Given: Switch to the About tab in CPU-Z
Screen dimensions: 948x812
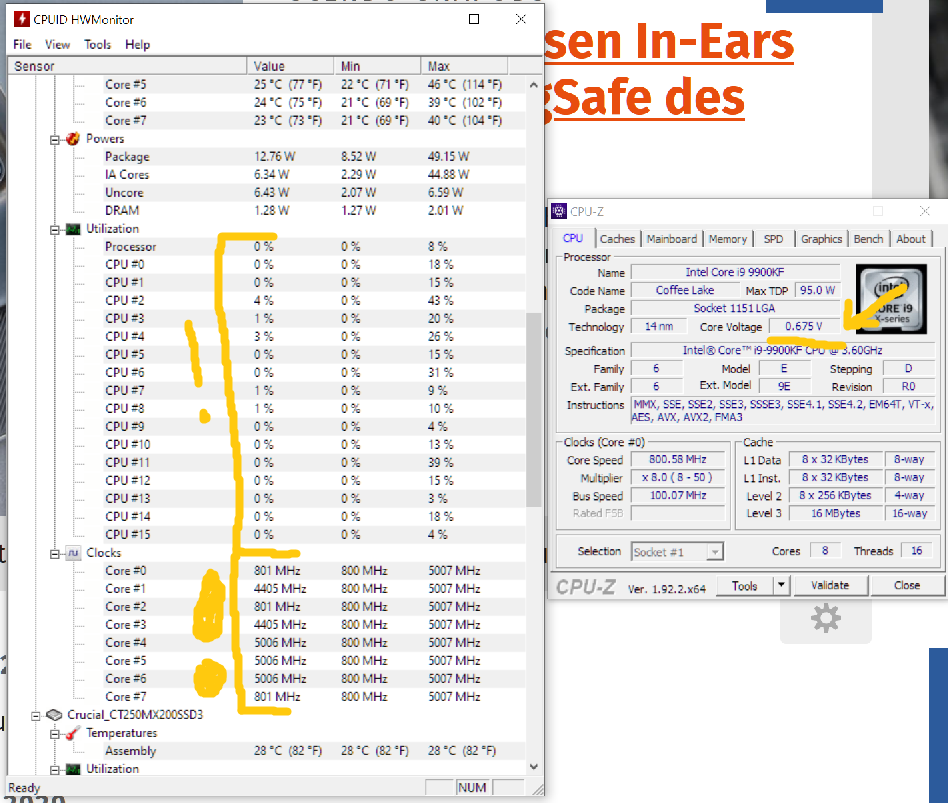Looking at the screenshot, I should click(x=911, y=239).
